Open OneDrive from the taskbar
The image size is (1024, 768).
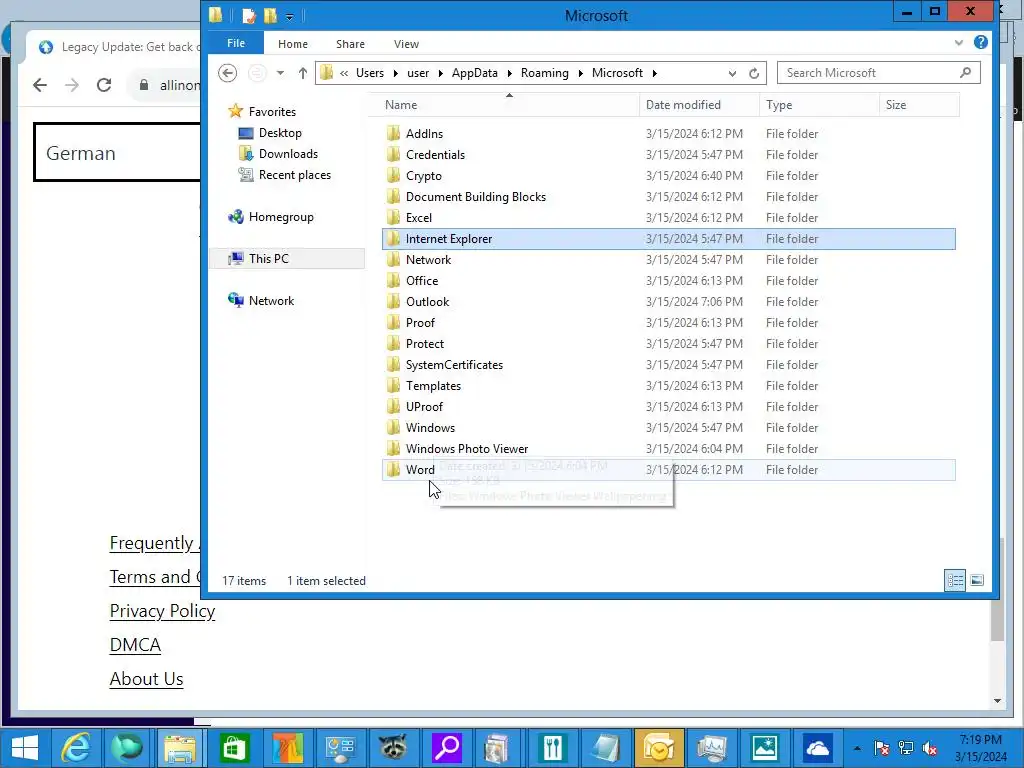(x=817, y=748)
